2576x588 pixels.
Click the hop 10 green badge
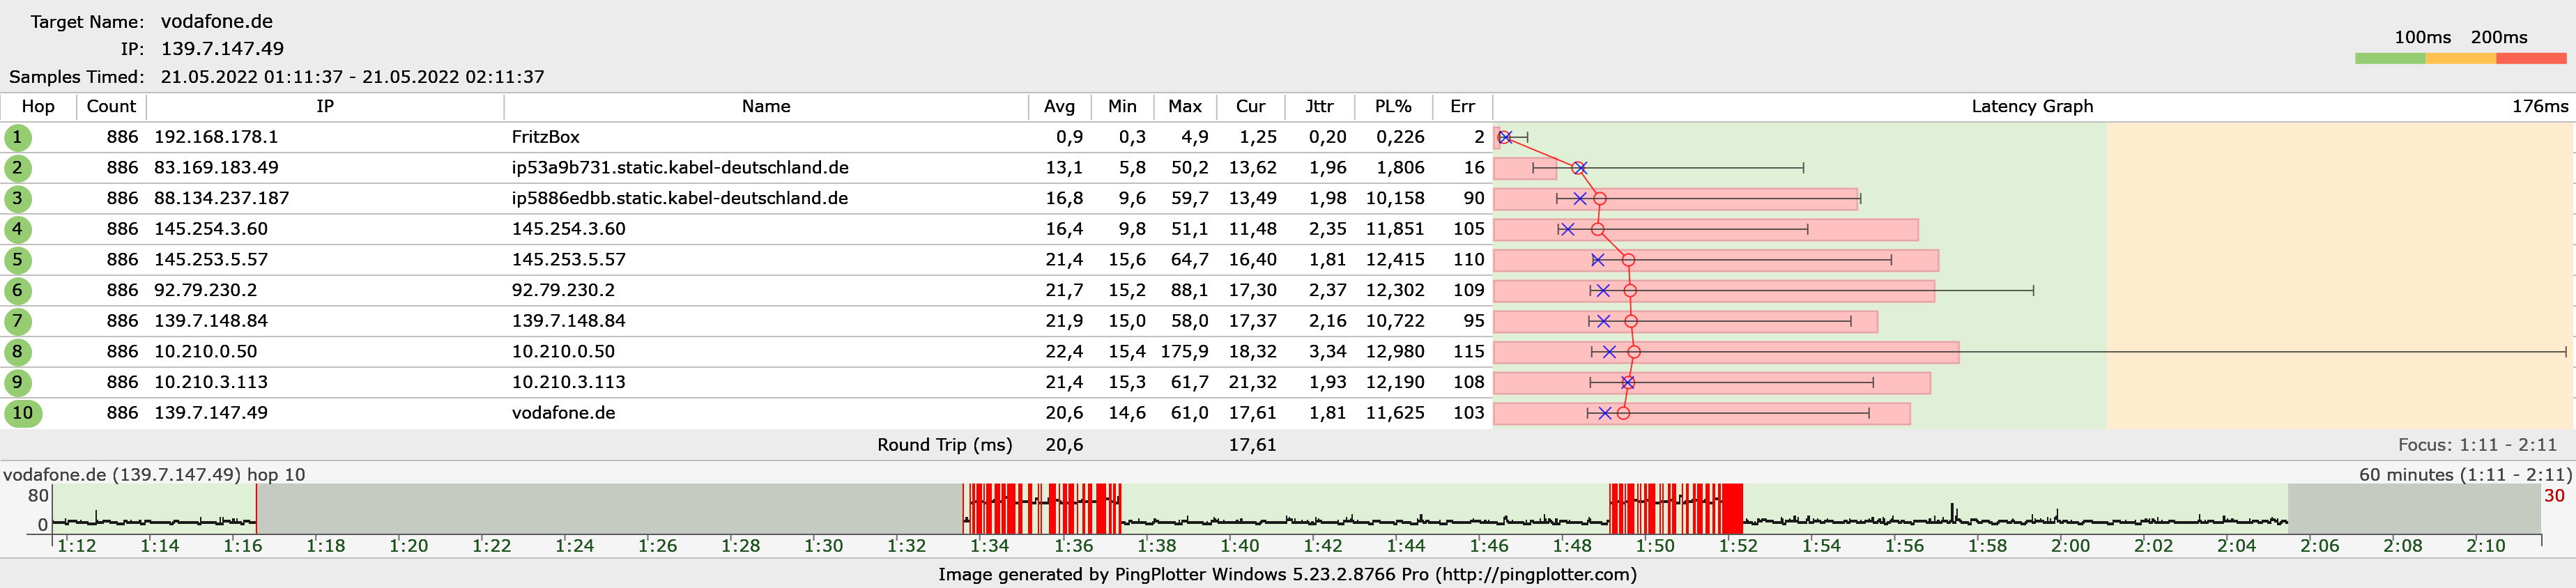tap(22, 413)
